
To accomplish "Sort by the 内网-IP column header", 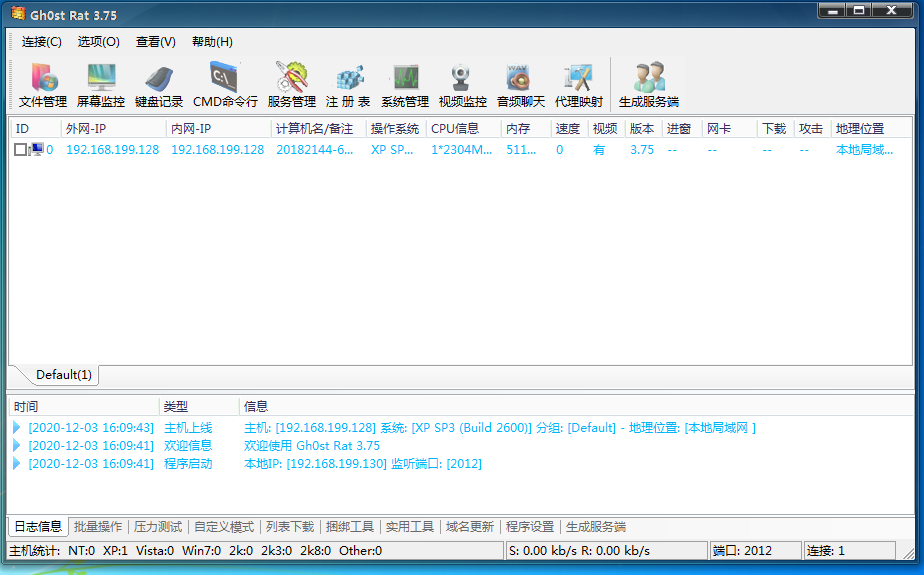I will (x=219, y=128).
